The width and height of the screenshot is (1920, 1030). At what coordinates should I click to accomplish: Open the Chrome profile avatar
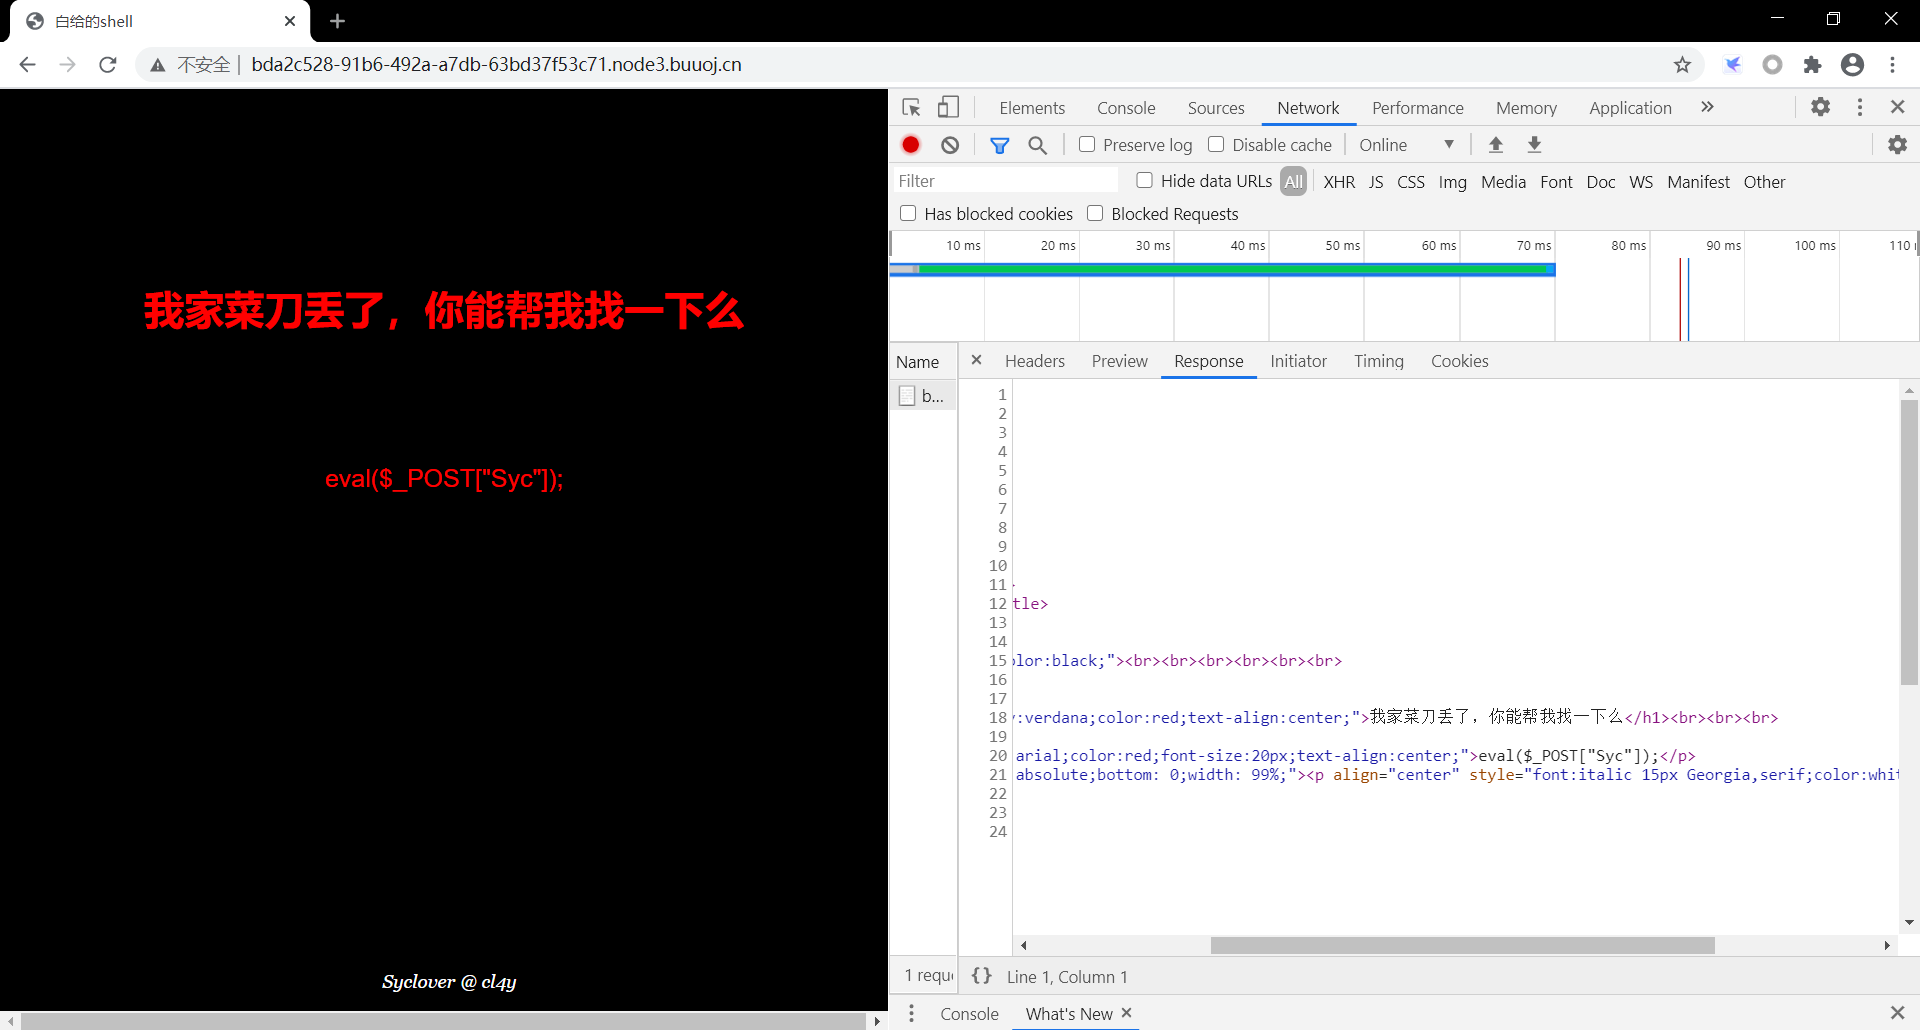[1853, 65]
